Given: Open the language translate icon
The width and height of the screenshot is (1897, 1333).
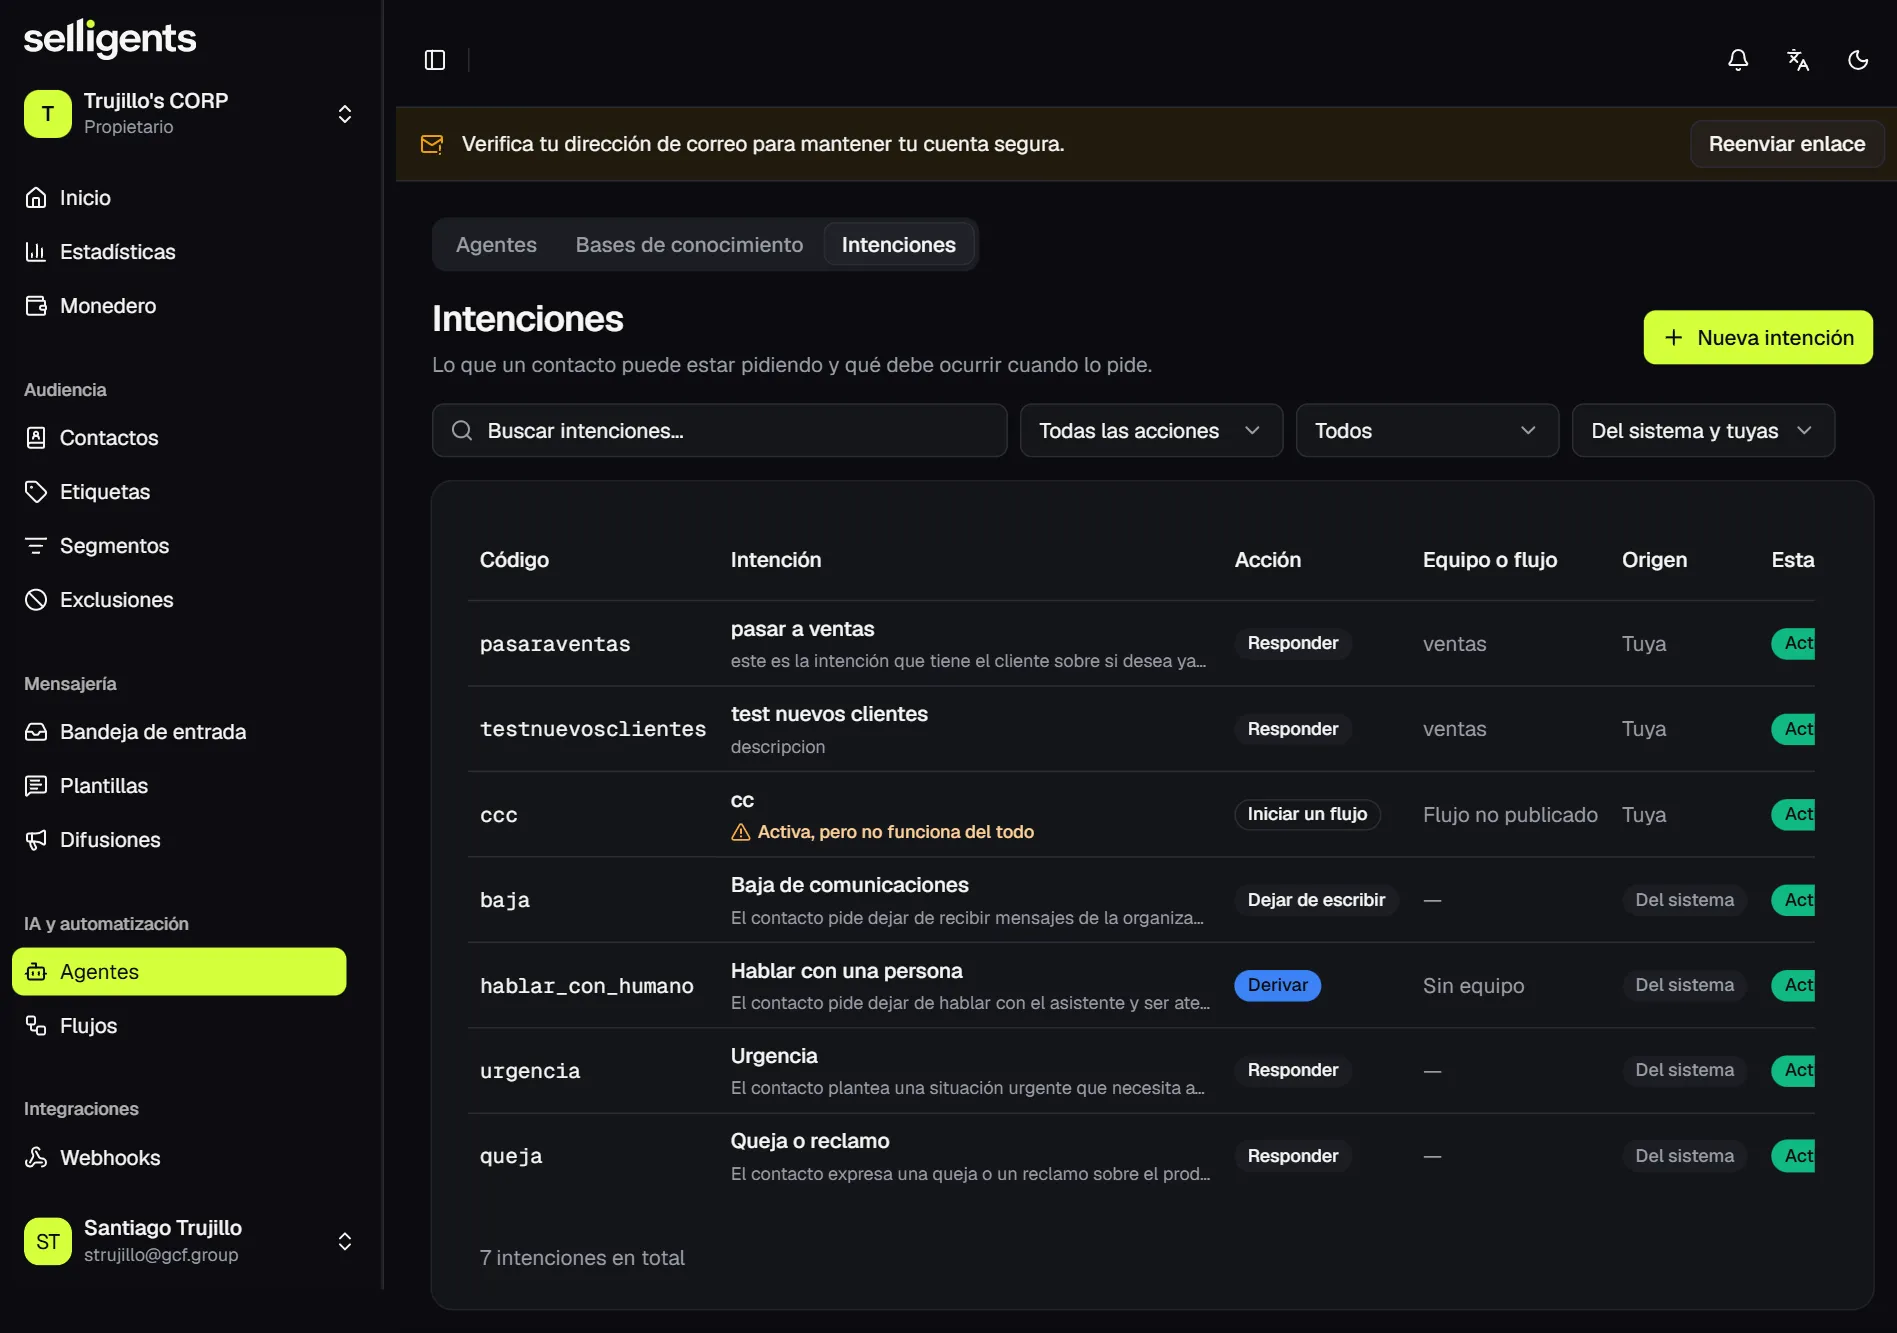Looking at the screenshot, I should (1798, 60).
